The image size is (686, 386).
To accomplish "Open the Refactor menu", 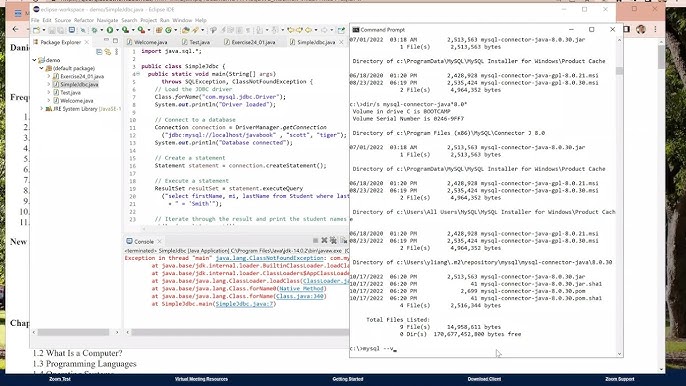I will 84,20.
